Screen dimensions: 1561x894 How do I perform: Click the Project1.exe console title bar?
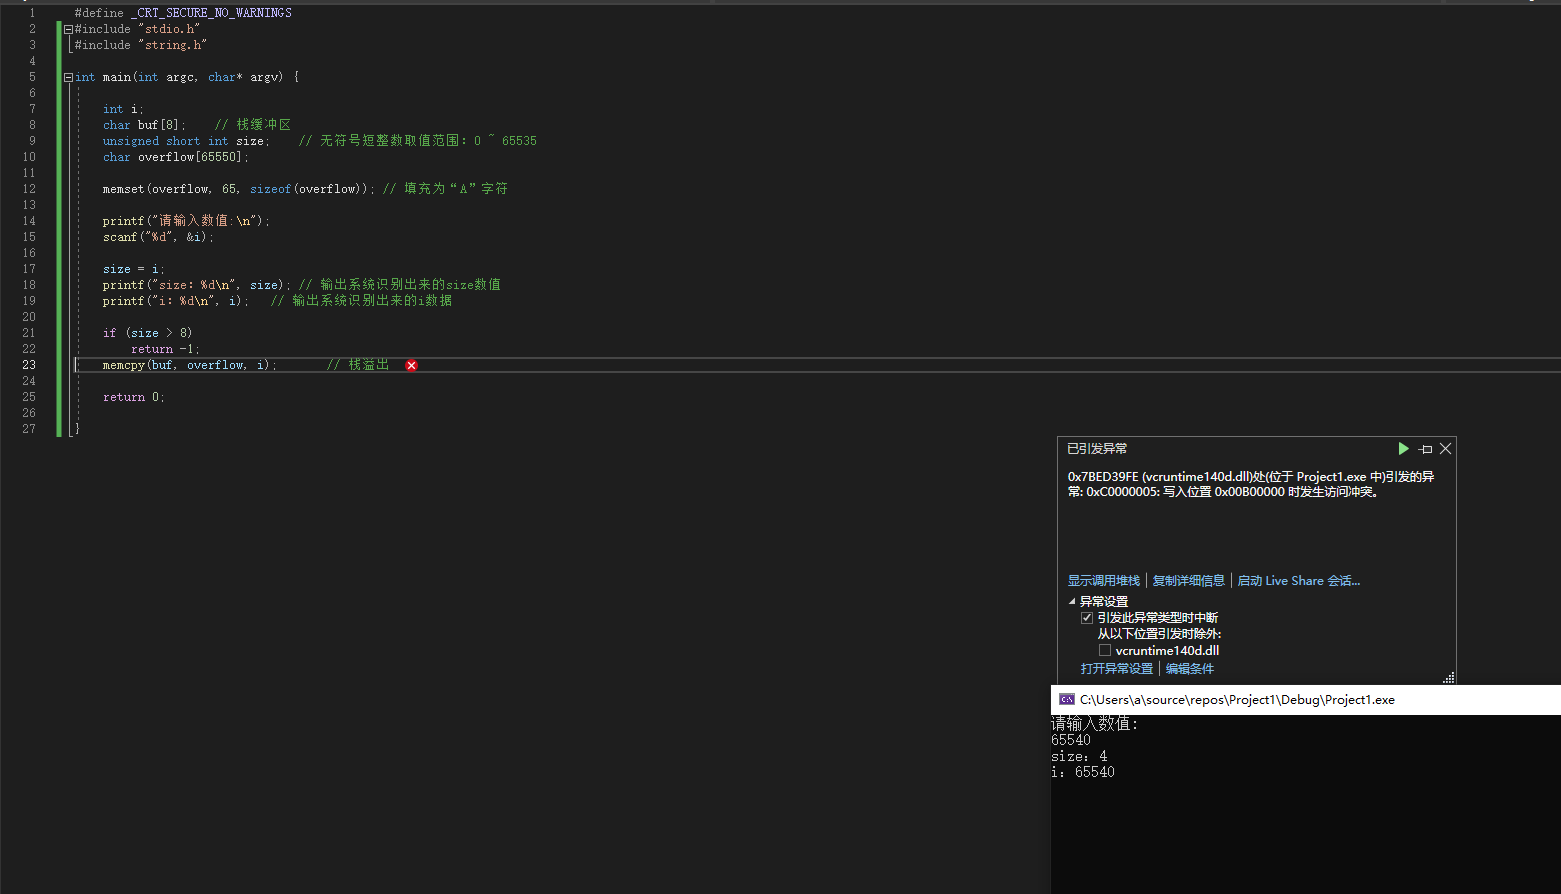1306,700
